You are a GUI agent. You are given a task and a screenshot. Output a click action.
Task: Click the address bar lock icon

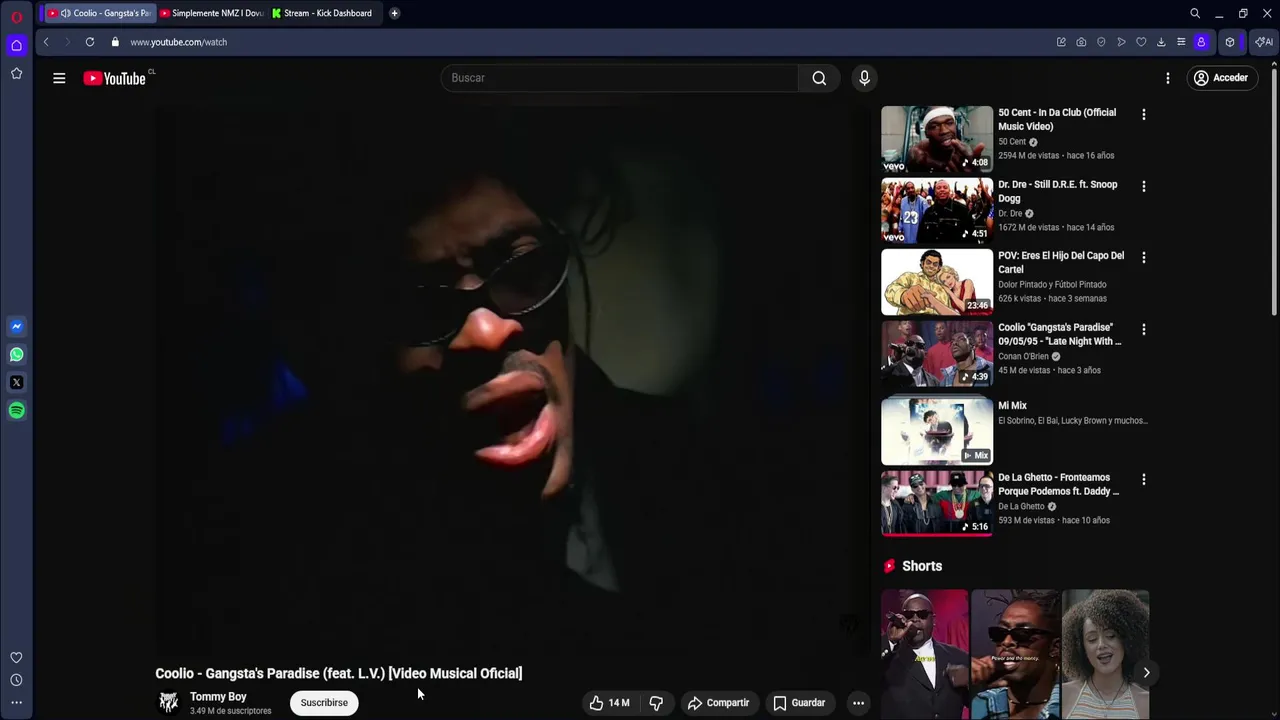tap(115, 42)
